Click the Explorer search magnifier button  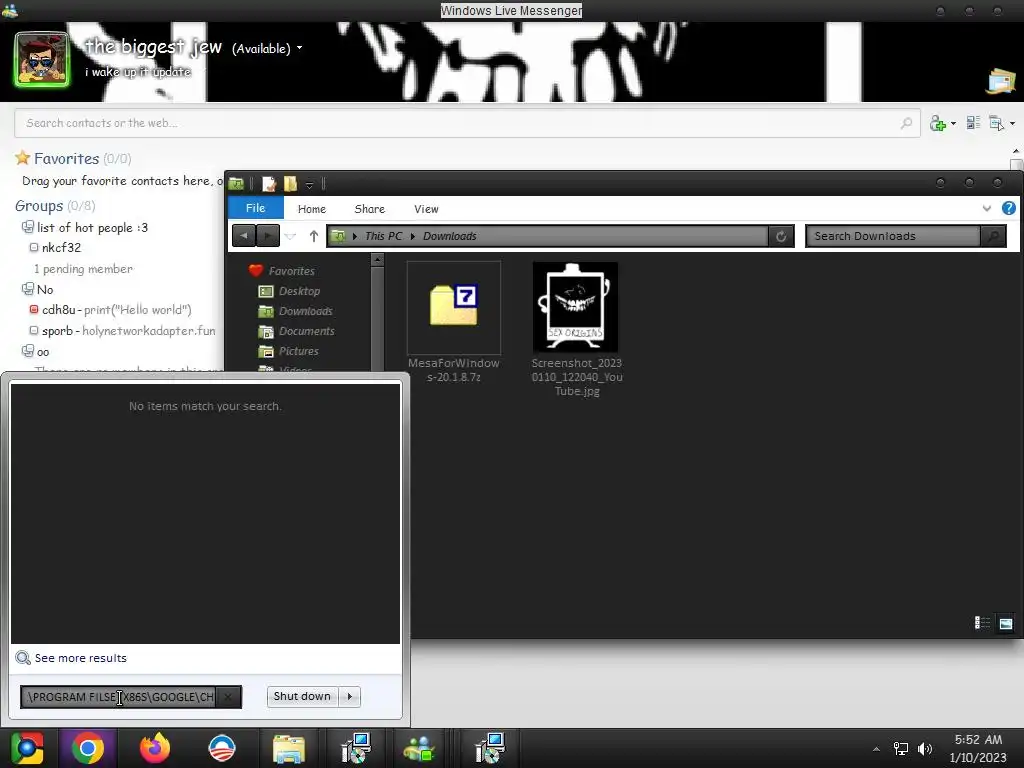[x=993, y=236]
